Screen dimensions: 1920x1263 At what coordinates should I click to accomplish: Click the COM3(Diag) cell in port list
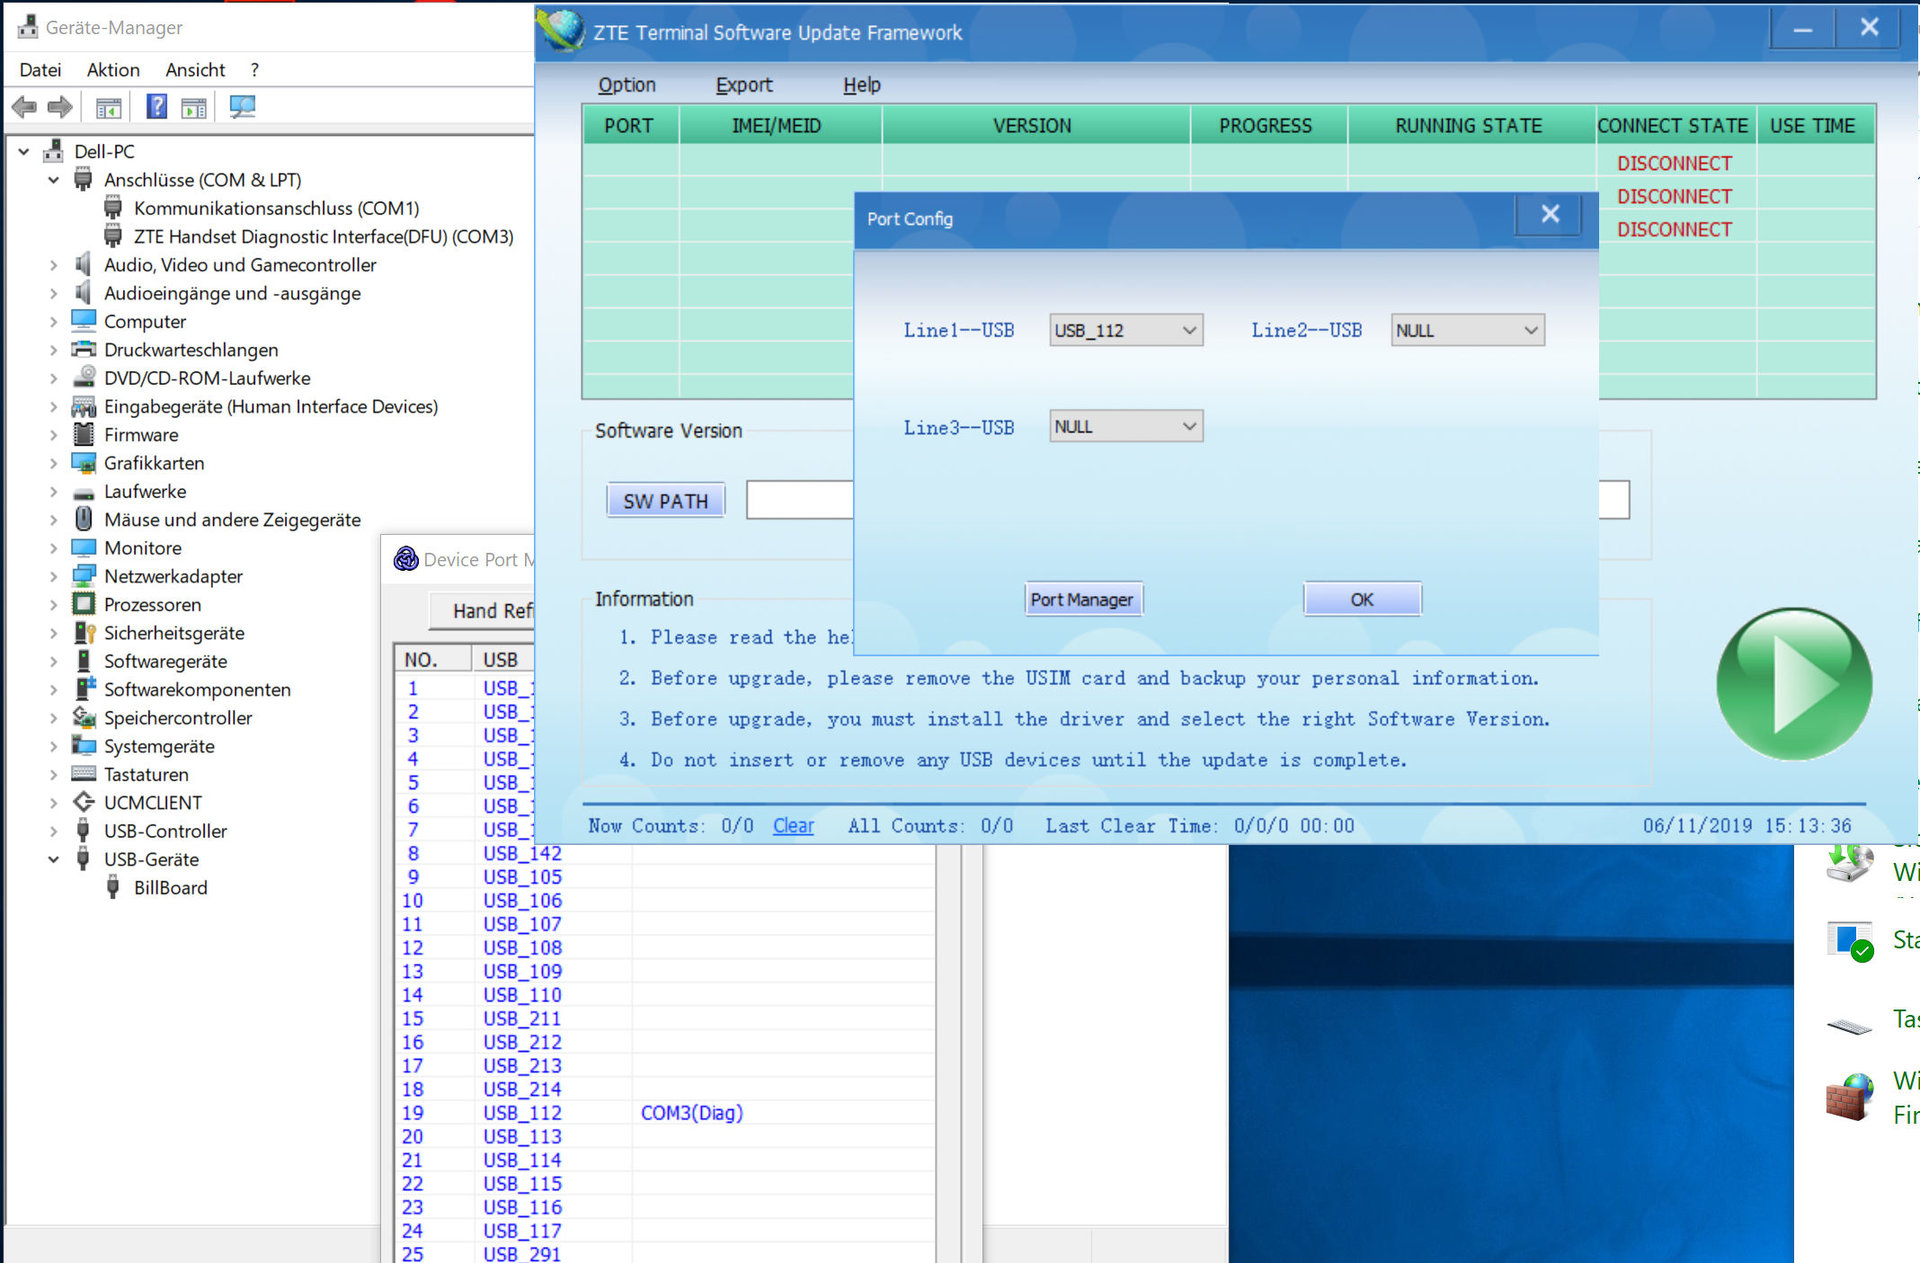pyautogui.click(x=691, y=1113)
